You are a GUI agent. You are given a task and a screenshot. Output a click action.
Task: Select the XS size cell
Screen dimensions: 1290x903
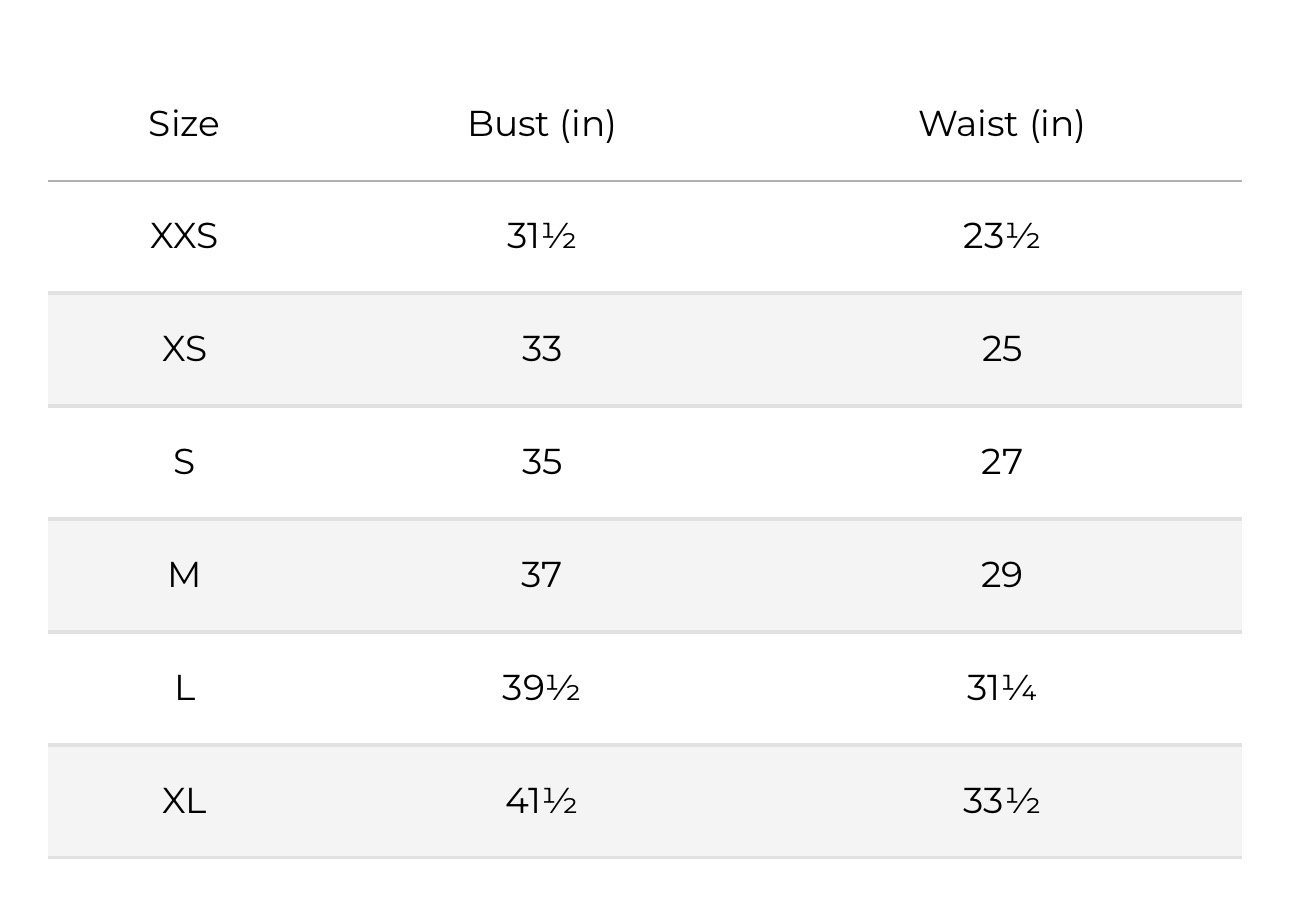[x=184, y=349]
